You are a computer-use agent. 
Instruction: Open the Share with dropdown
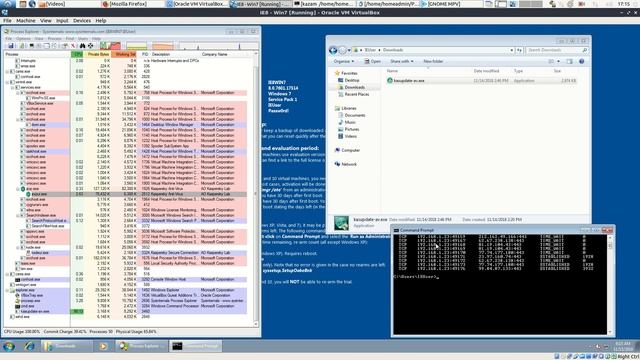point(402,61)
